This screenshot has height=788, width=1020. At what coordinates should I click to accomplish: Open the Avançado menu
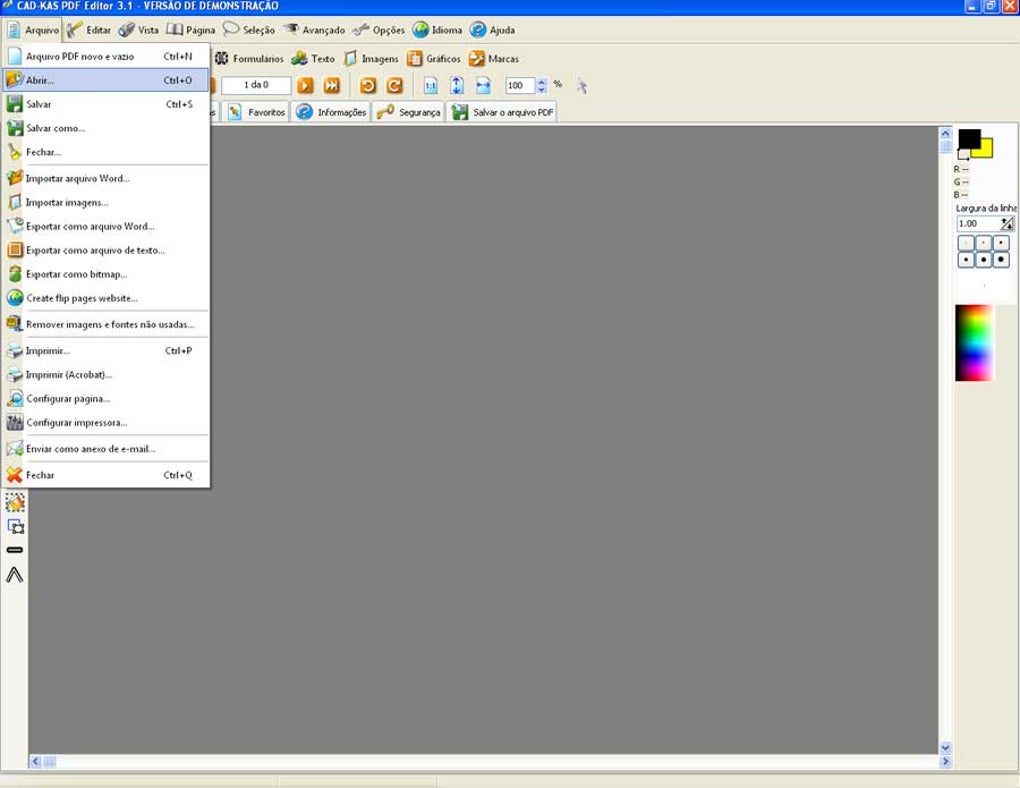tap(315, 30)
